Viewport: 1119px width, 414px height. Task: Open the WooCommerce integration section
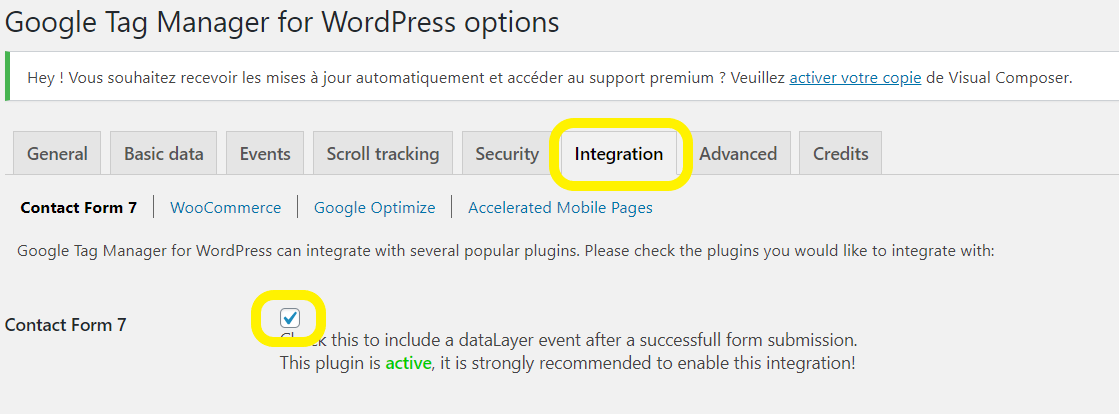tap(226, 208)
